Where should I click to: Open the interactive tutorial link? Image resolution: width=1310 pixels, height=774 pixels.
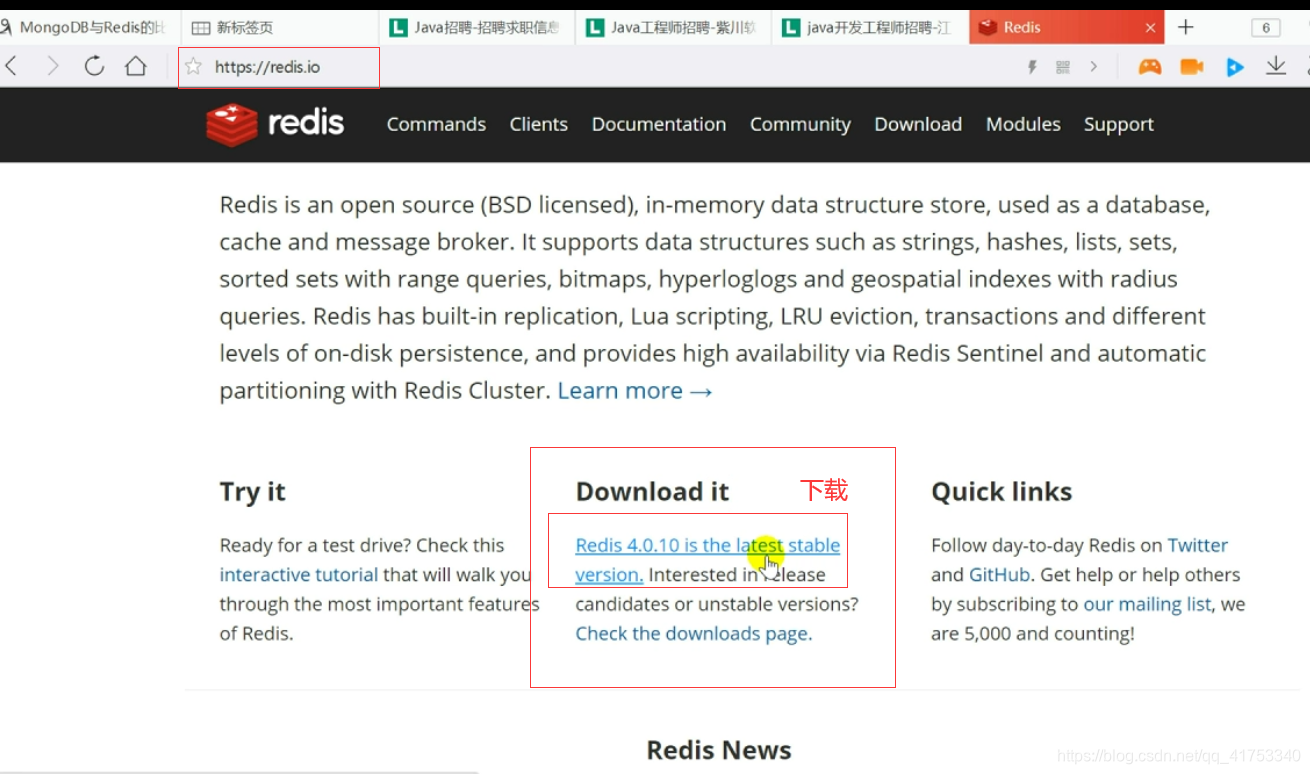tap(299, 575)
